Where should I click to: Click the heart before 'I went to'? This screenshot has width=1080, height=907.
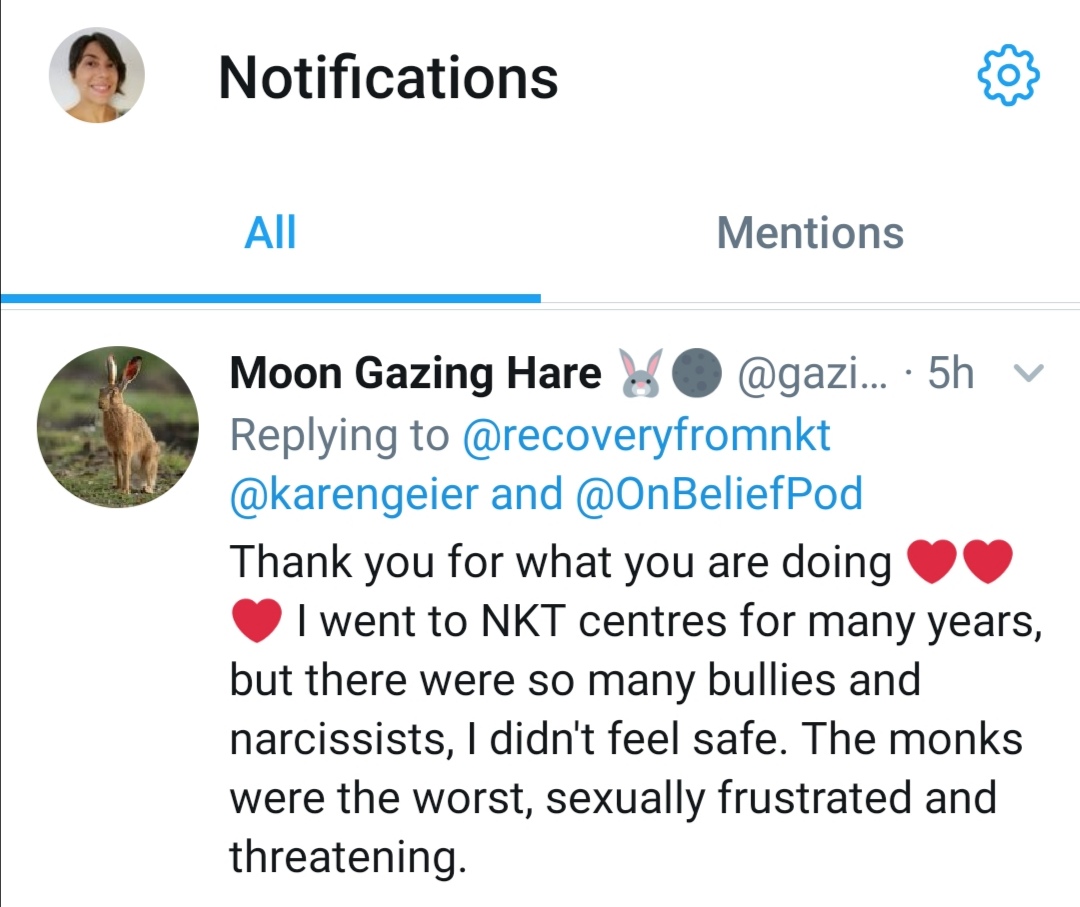click(256, 622)
